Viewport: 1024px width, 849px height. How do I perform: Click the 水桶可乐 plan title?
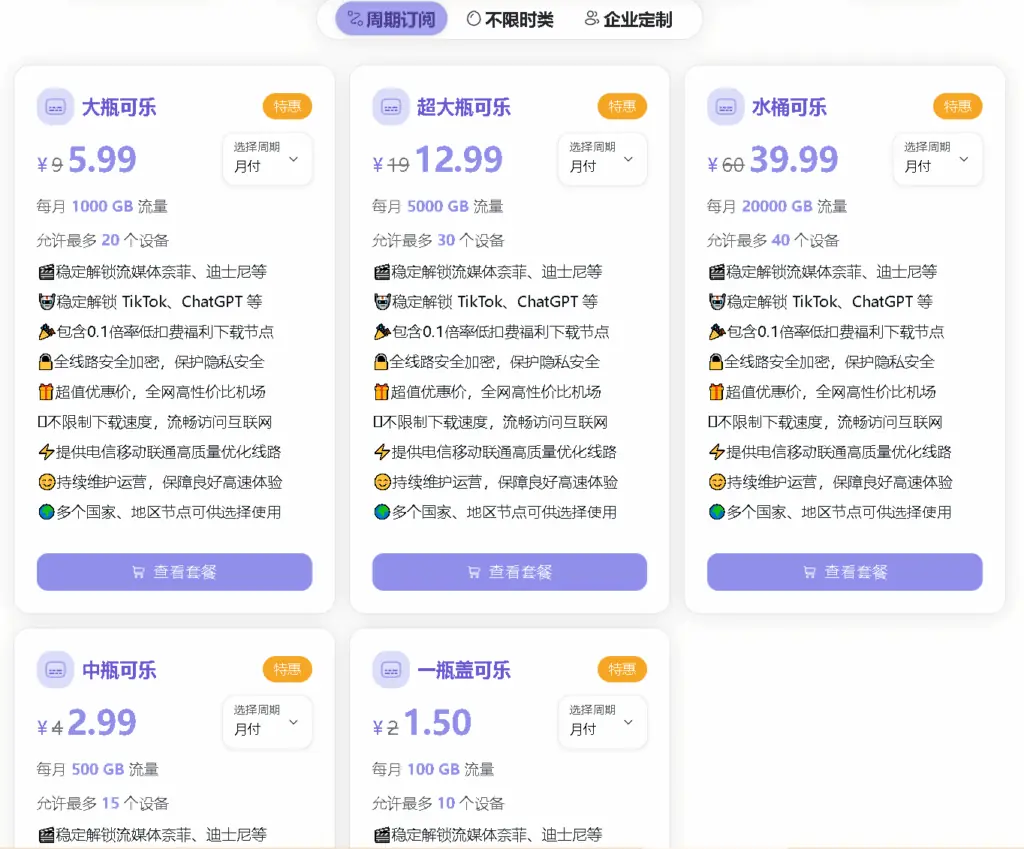790,107
